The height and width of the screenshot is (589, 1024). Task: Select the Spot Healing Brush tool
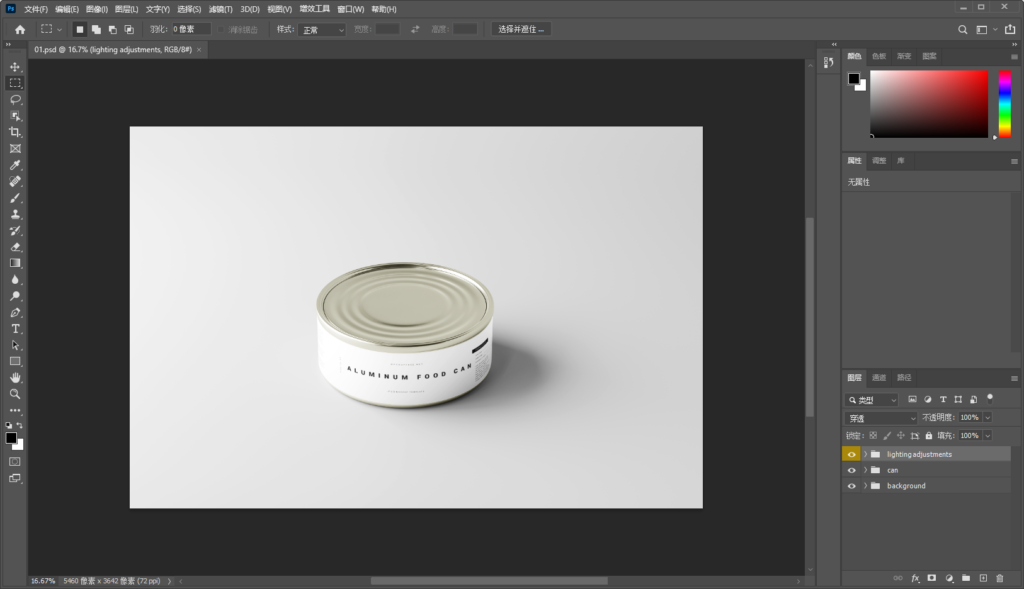click(x=15, y=182)
